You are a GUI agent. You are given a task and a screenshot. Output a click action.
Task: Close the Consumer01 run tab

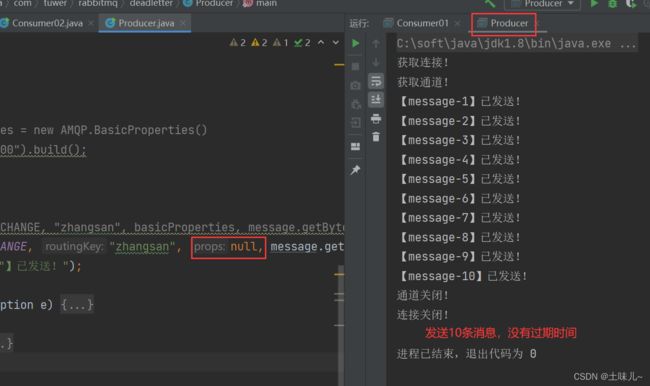tap(457, 24)
